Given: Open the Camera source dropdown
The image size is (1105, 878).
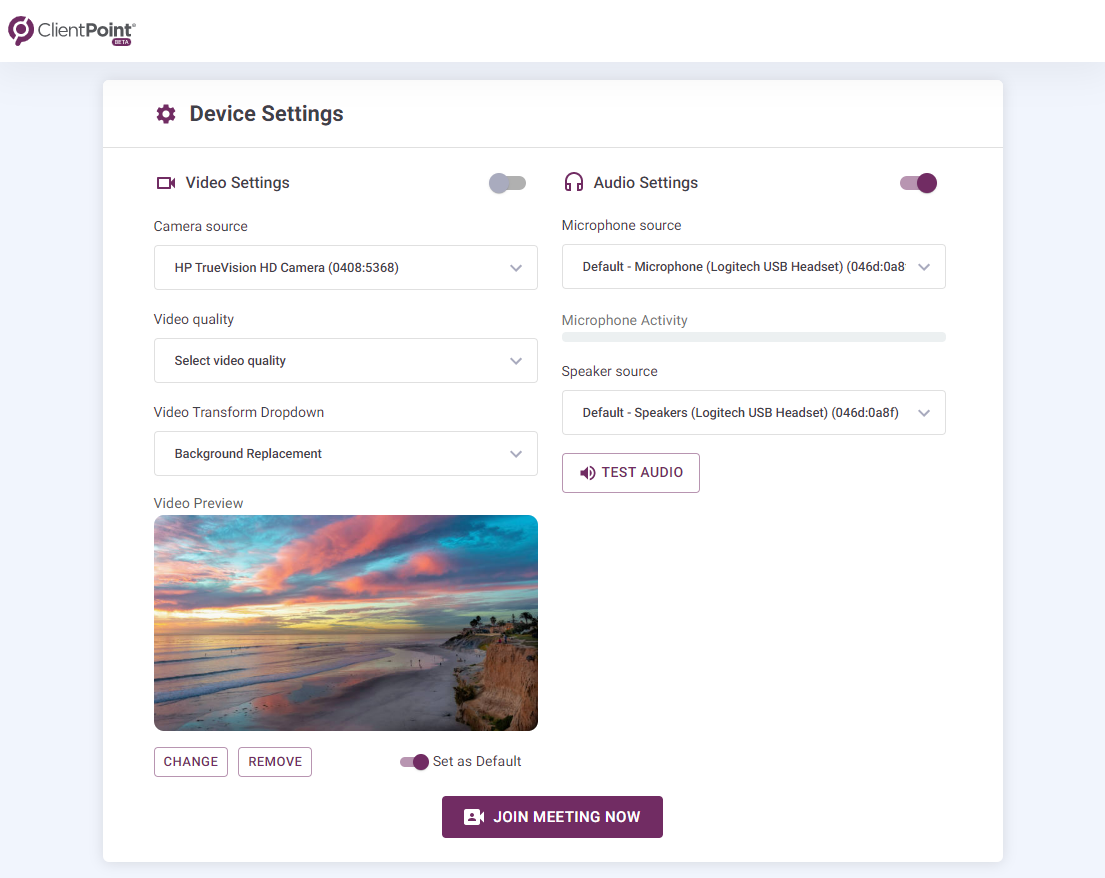Looking at the screenshot, I should click(x=345, y=268).
